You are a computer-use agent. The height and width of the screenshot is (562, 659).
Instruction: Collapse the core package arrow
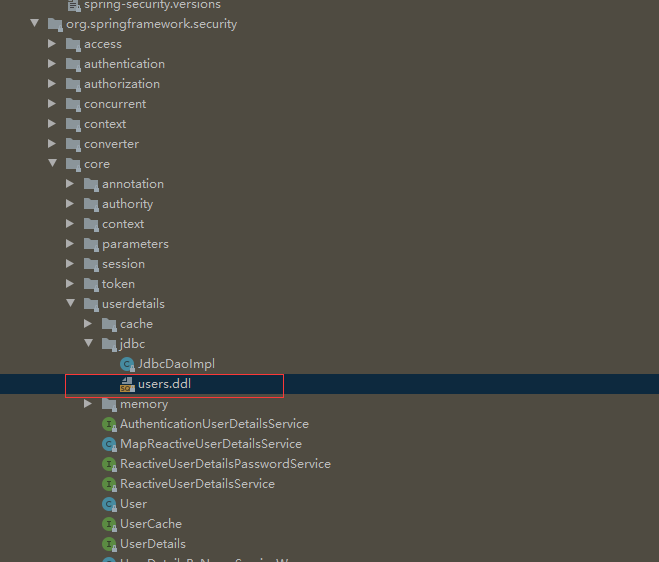pos(53,163)
